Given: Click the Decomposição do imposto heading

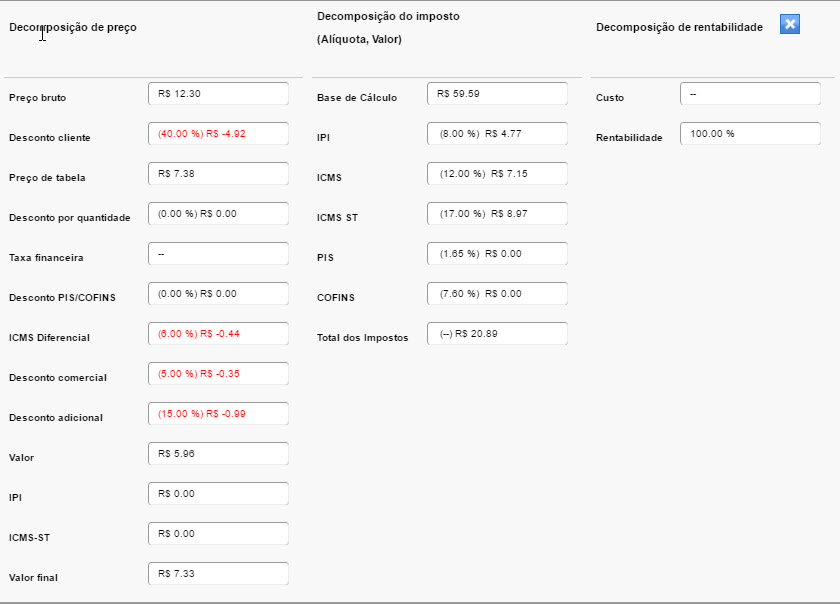Looking at the screenshot, I should [x=388, y=17].
